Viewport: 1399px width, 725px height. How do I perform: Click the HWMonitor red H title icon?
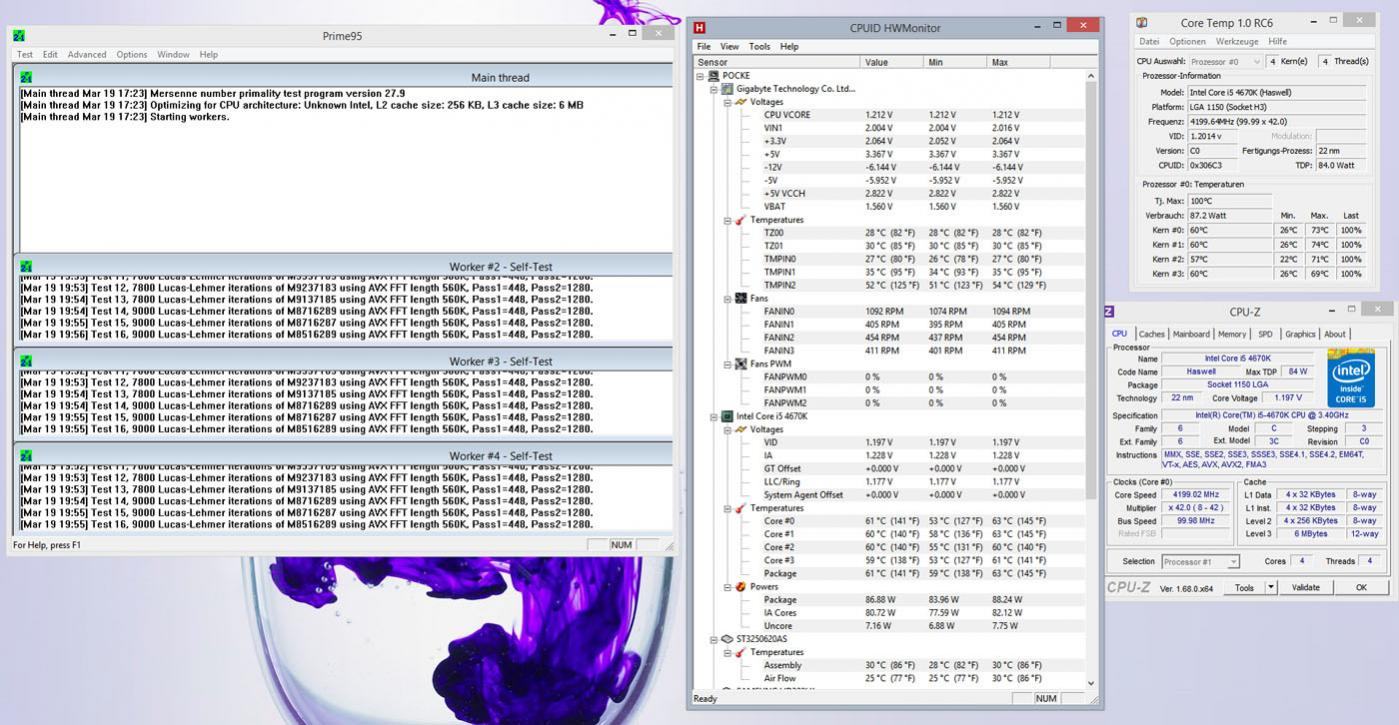[x=700, y=28]
